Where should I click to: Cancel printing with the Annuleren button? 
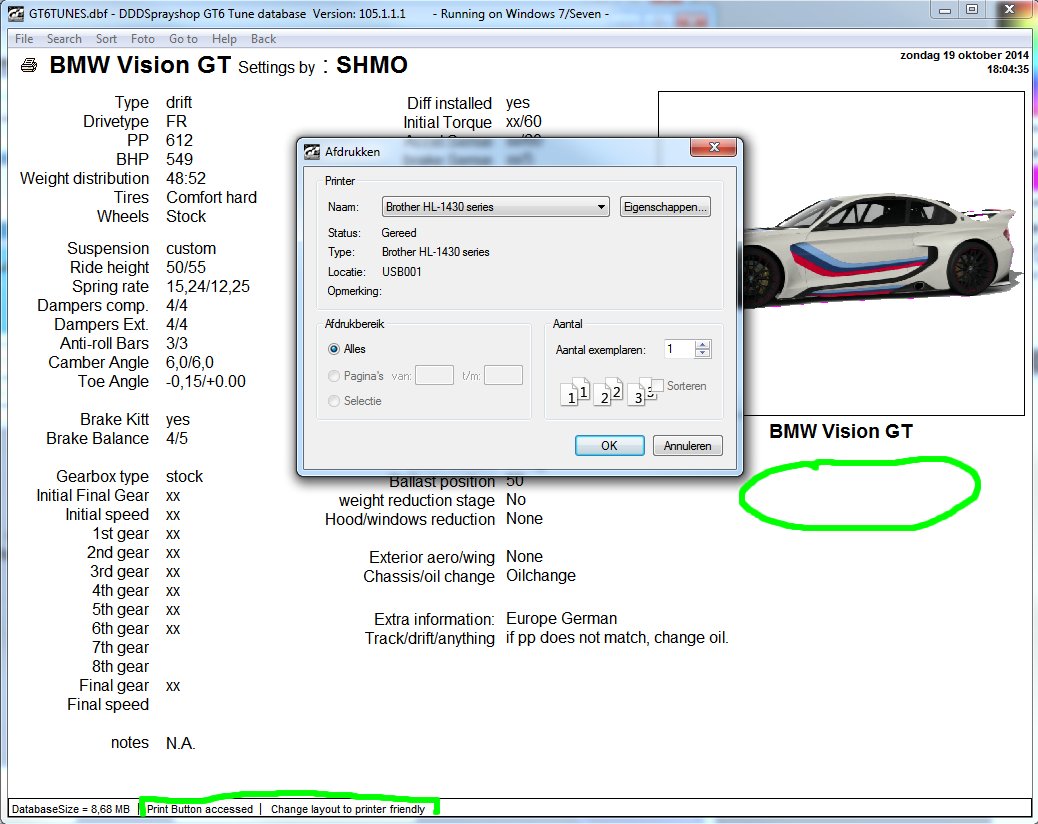[x=687, y=445]
